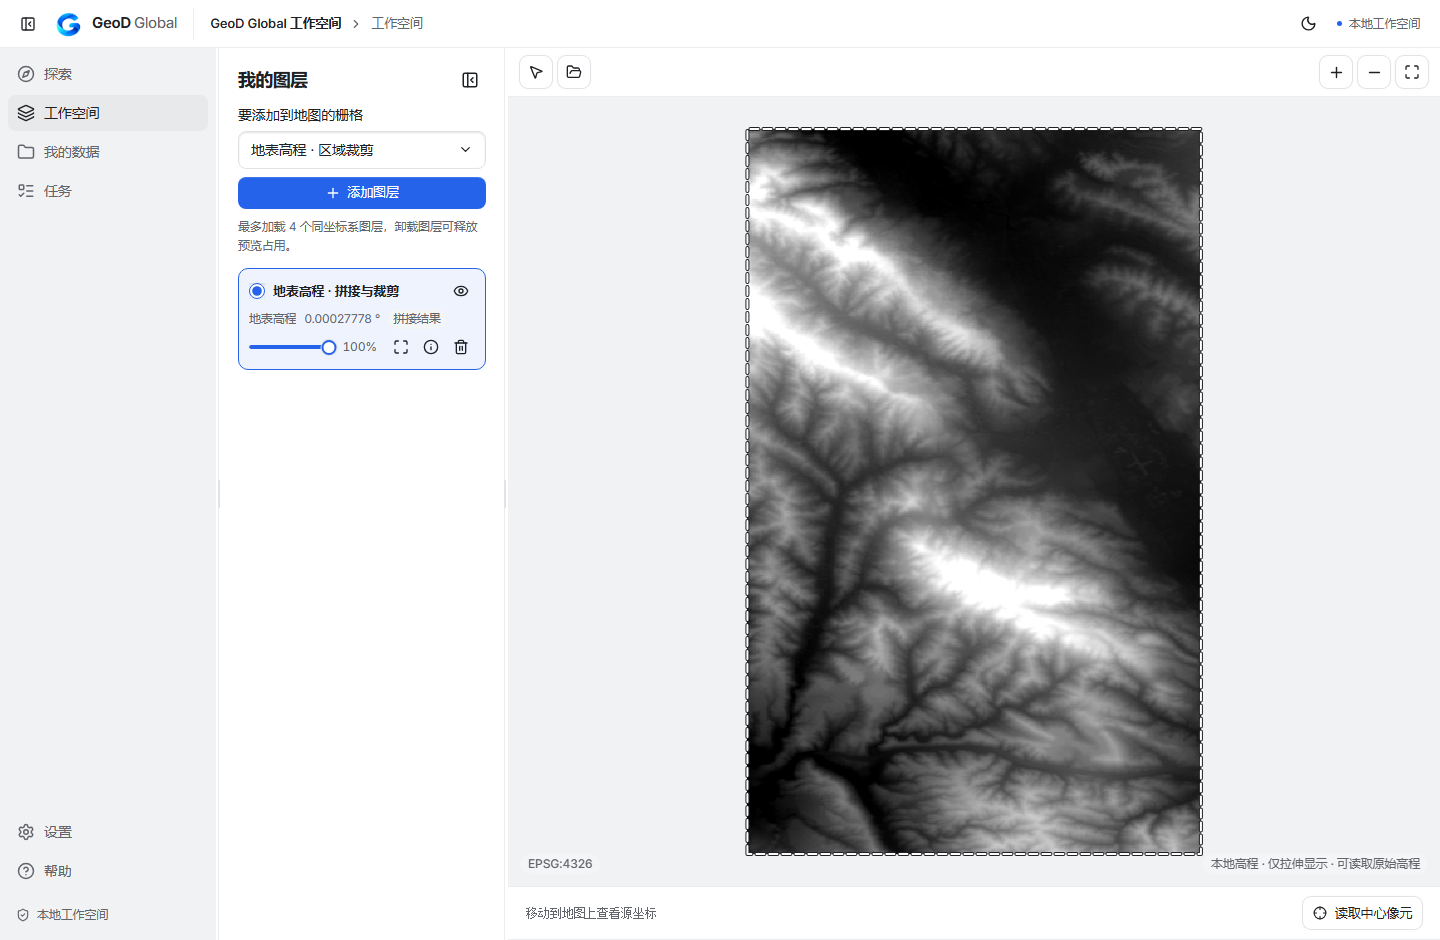Click the 要添加到地图的栅格 label
The image size is (1440, 940).
coord(301,115)
